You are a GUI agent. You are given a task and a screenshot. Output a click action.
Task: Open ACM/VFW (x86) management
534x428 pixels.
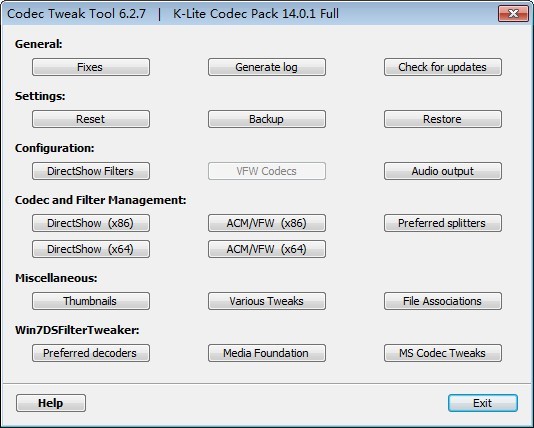(x=267, y=223)
